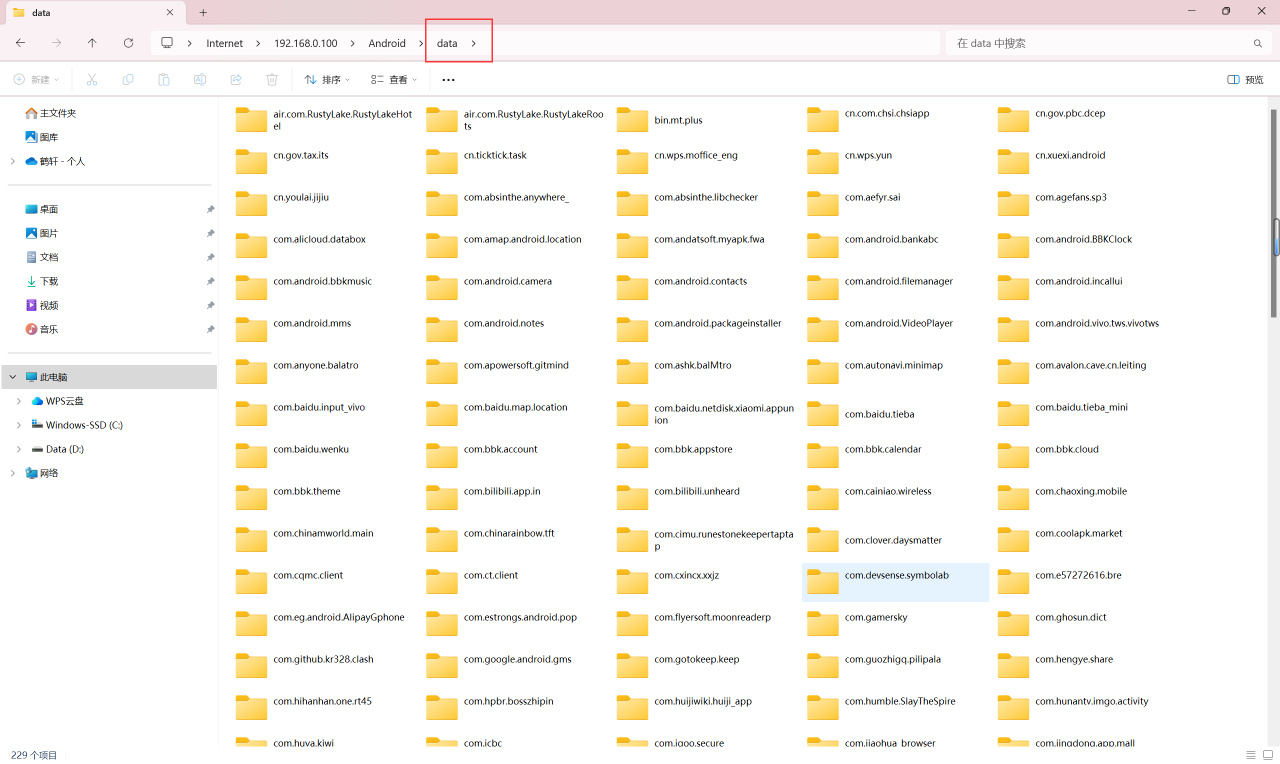Viewport: 1280px width, 764px height.
Task: Click the search magnifier icon
Action: point(1258,43)
